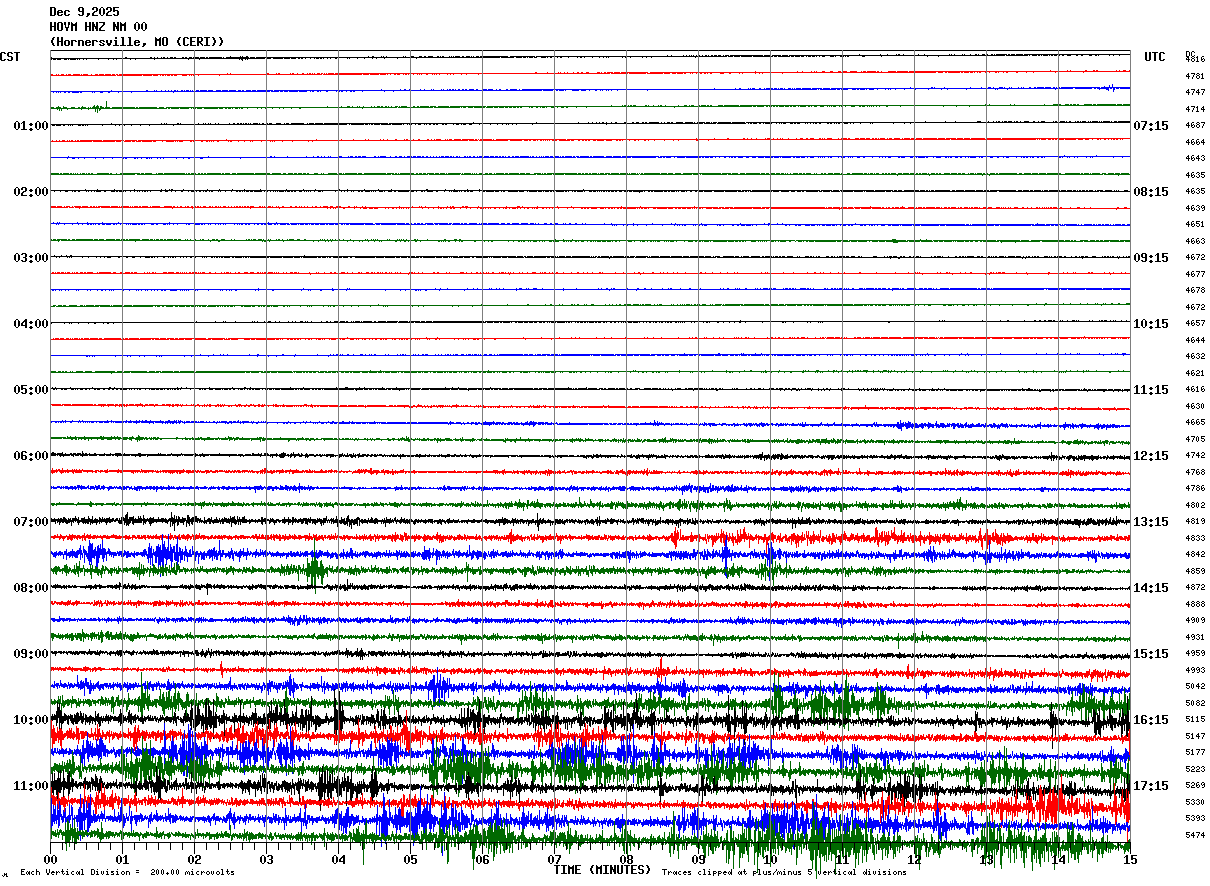
Task: Click the DC offset value '5223'
Action: (1195, 769)
